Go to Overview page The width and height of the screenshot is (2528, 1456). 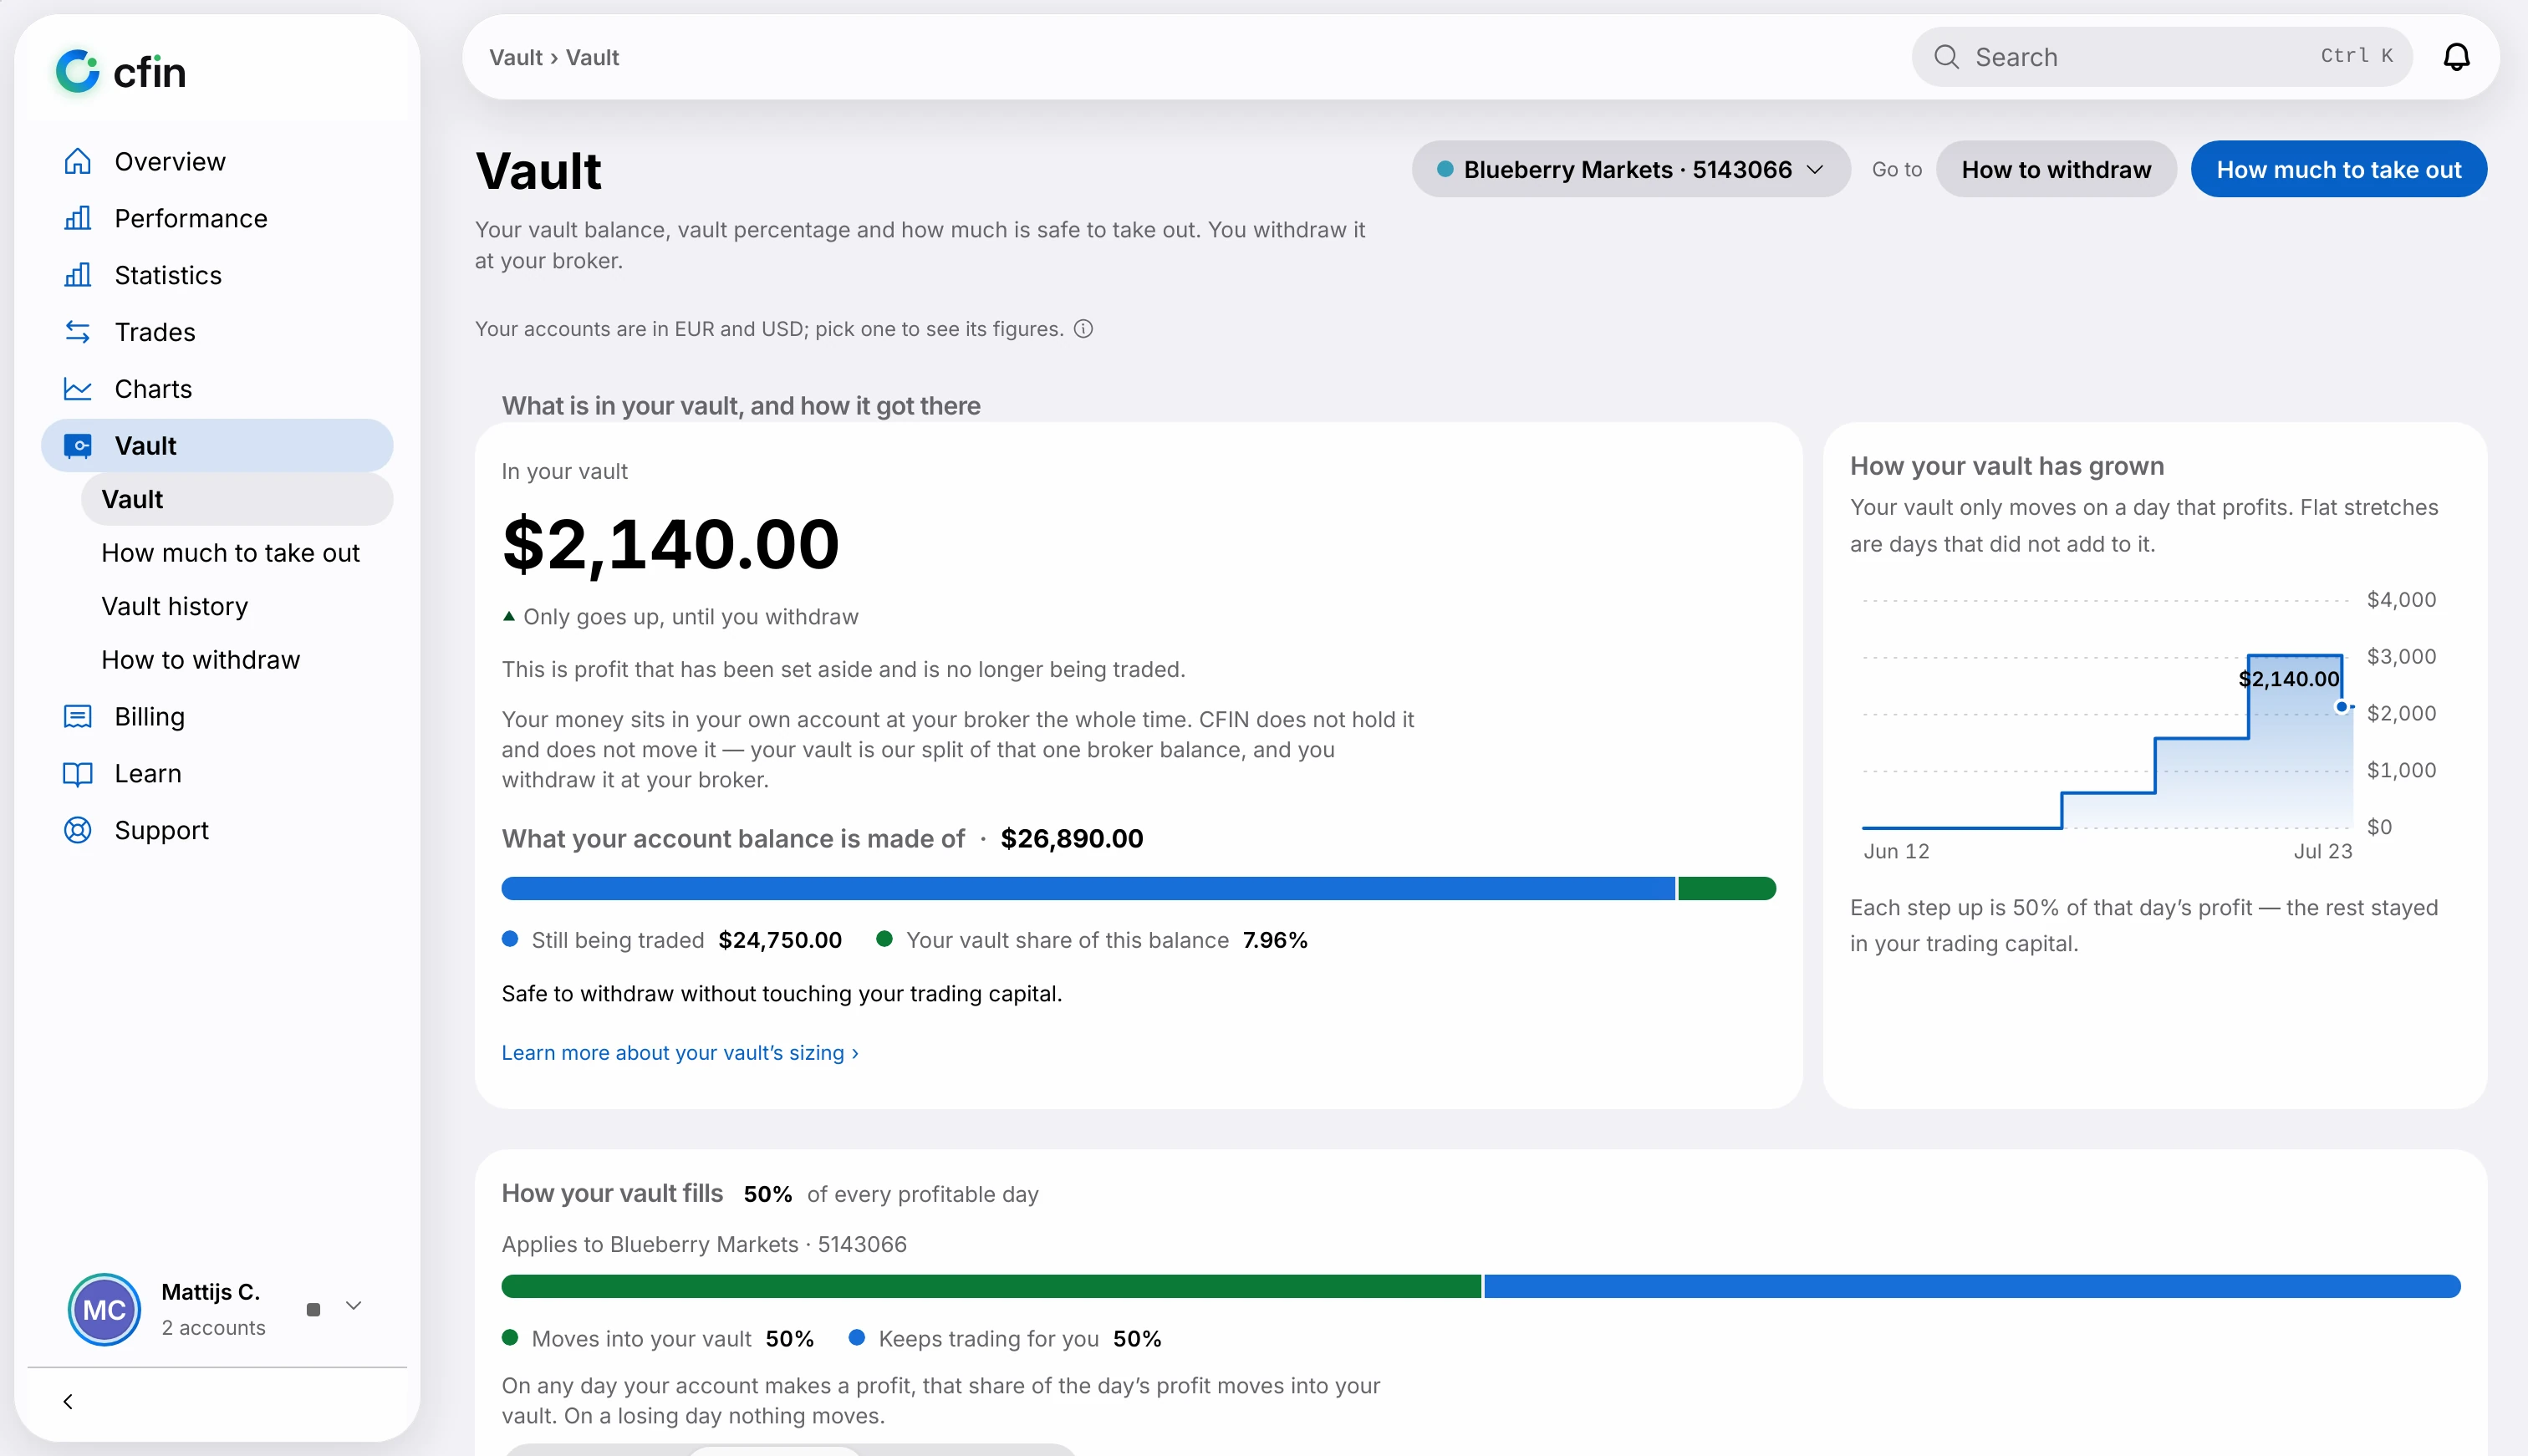217,161
